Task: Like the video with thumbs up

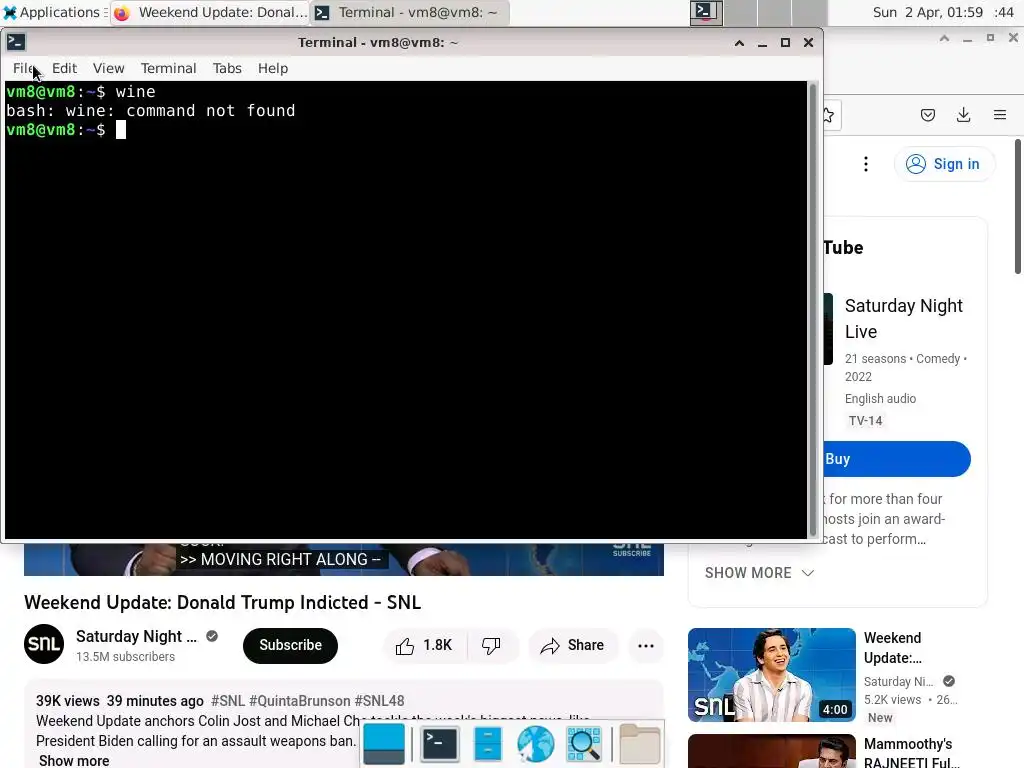Action: (424, 645)
